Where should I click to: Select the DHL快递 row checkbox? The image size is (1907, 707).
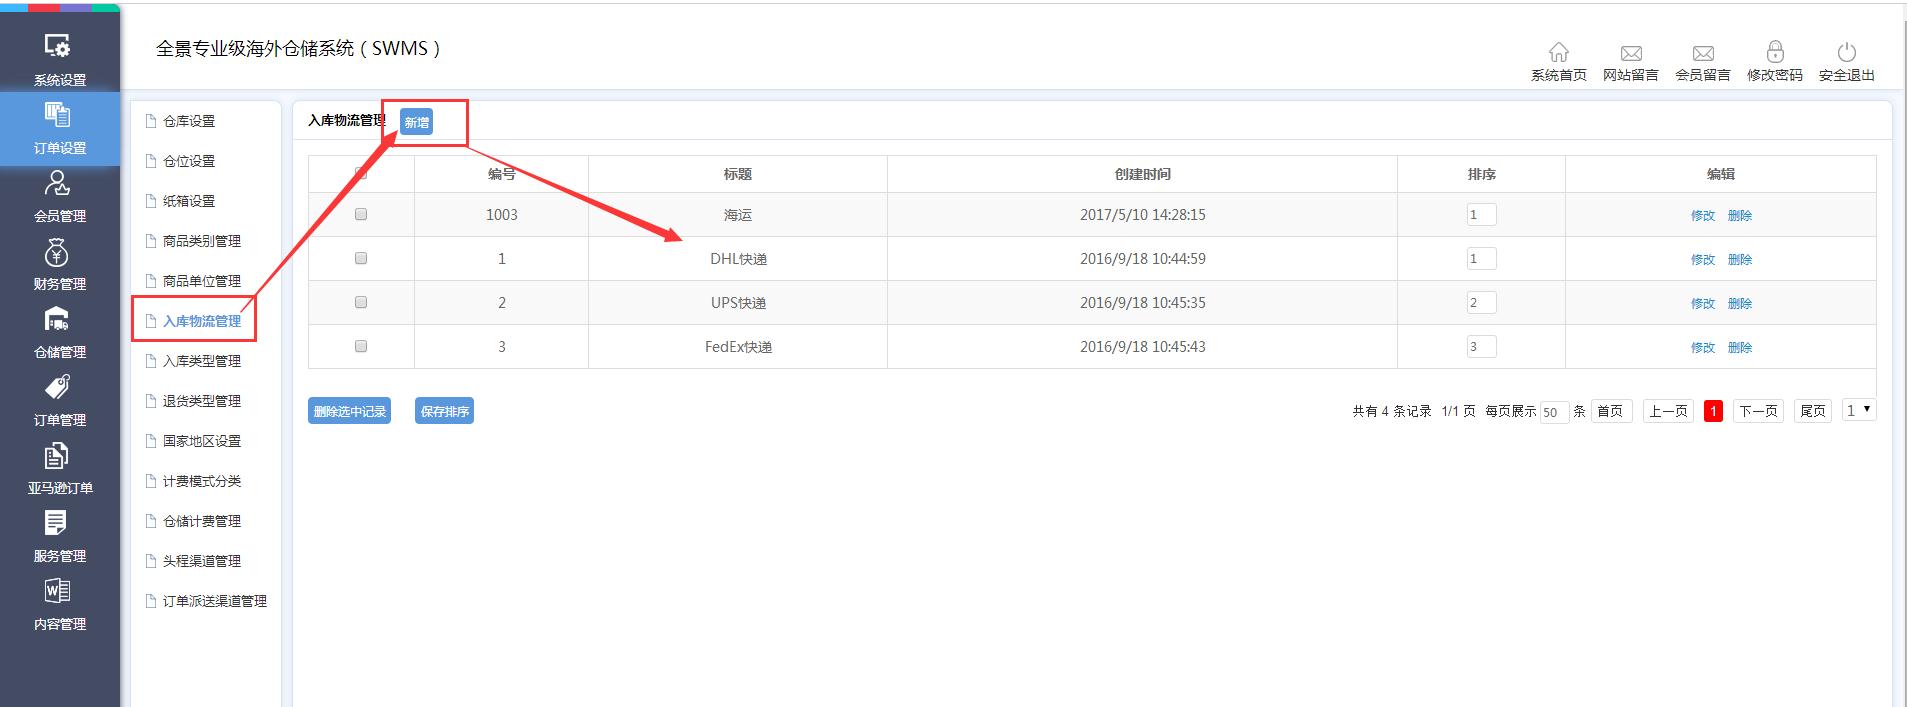click(361, 258)
